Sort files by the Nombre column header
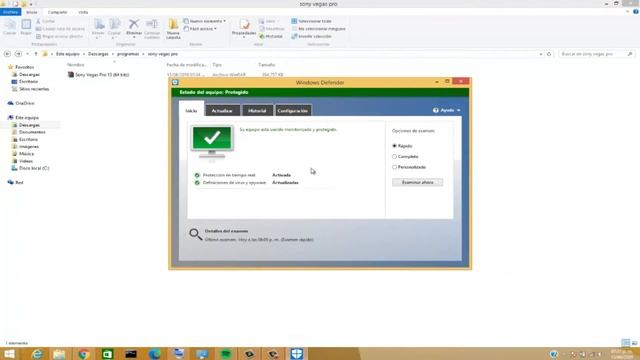This screenshot has width=640, height=360. 76,64
